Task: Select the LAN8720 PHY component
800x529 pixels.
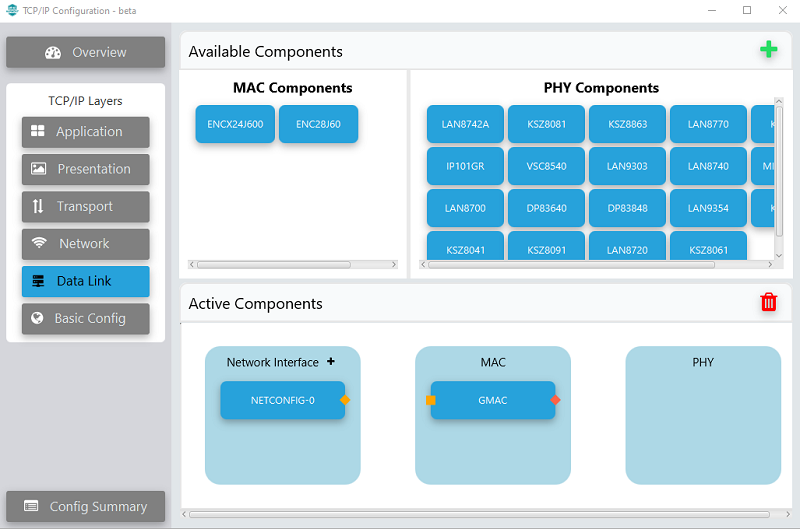Action: pyautogui.click(x=628, y=246)
